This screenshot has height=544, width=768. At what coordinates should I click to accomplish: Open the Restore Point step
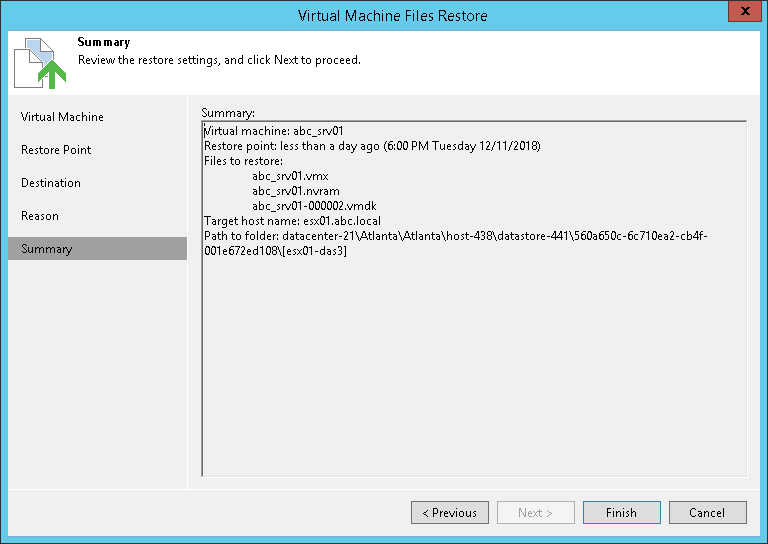(56, 150)
